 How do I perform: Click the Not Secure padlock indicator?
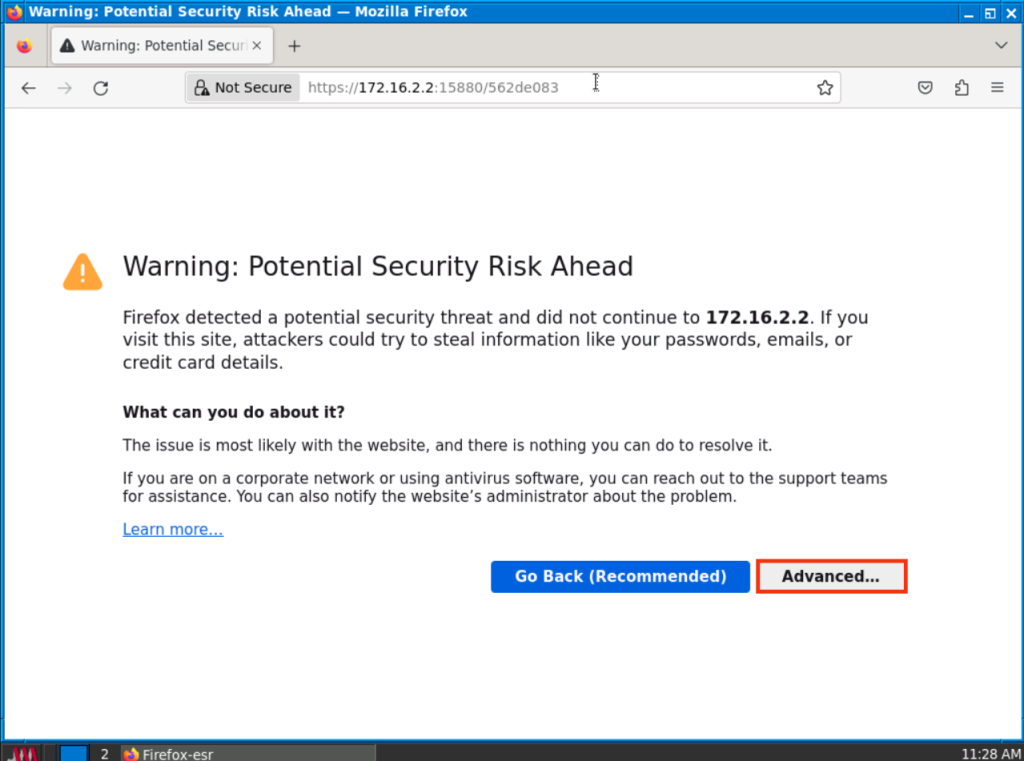[x=243, y=88]
